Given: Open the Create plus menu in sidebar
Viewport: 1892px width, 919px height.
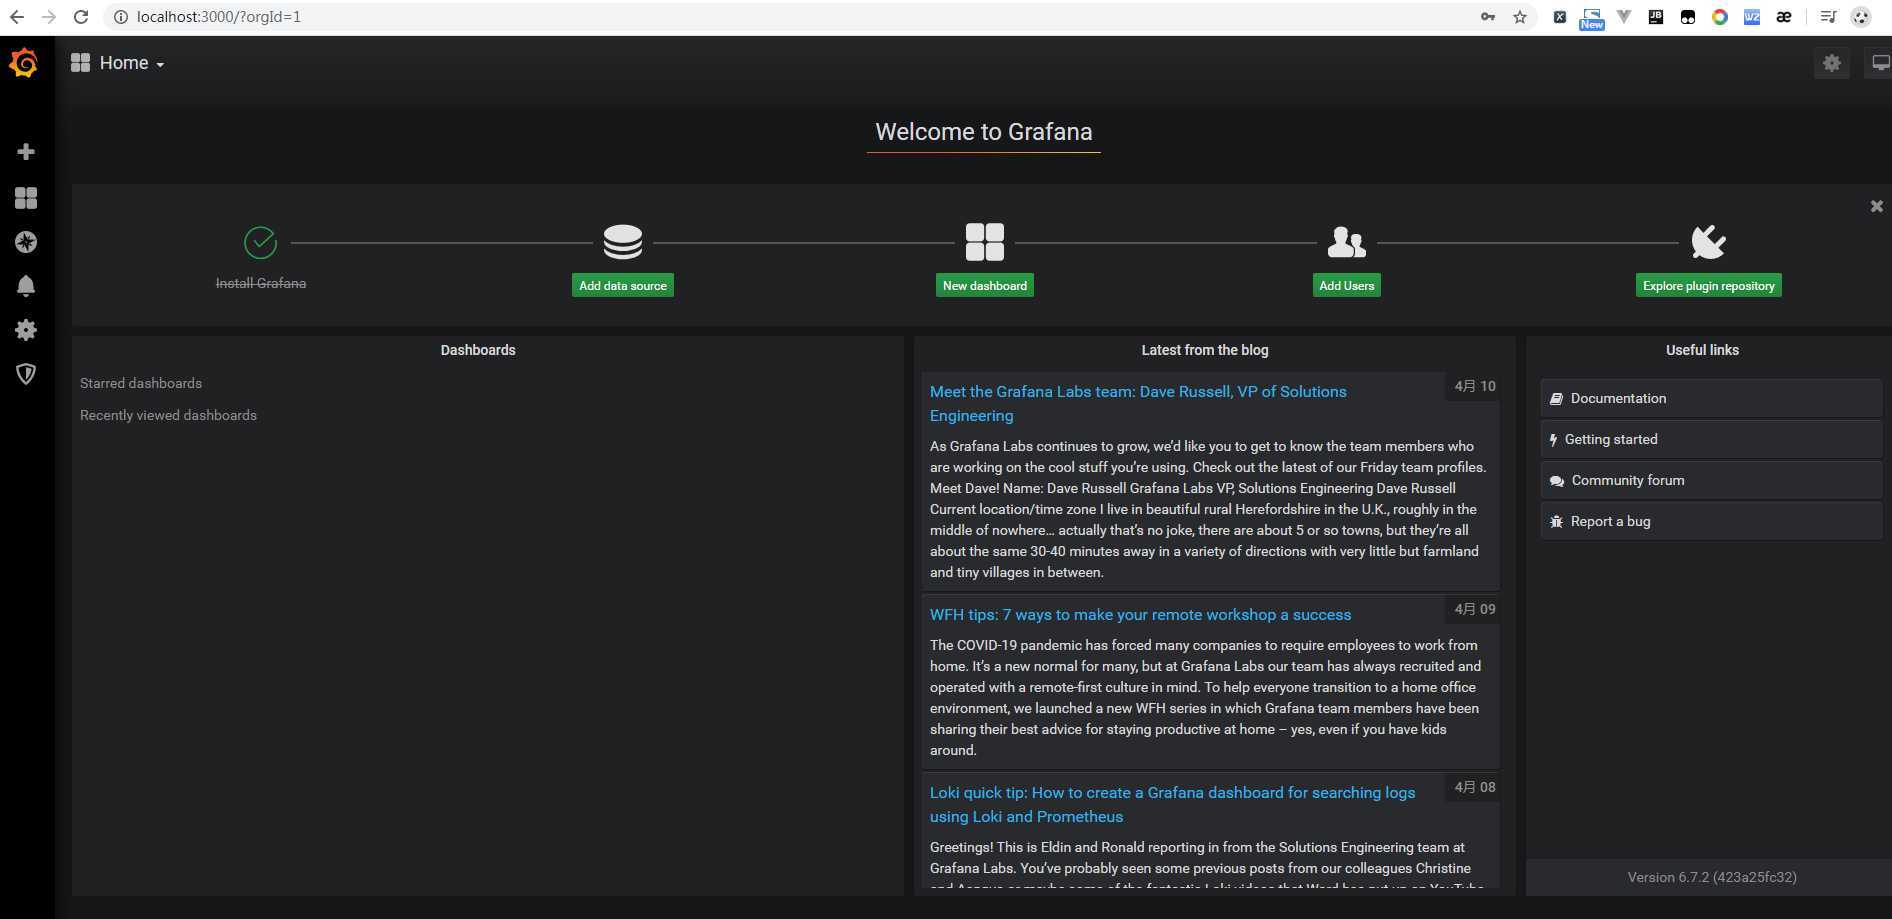Looking at the screenshot, I should click(26, 152).
